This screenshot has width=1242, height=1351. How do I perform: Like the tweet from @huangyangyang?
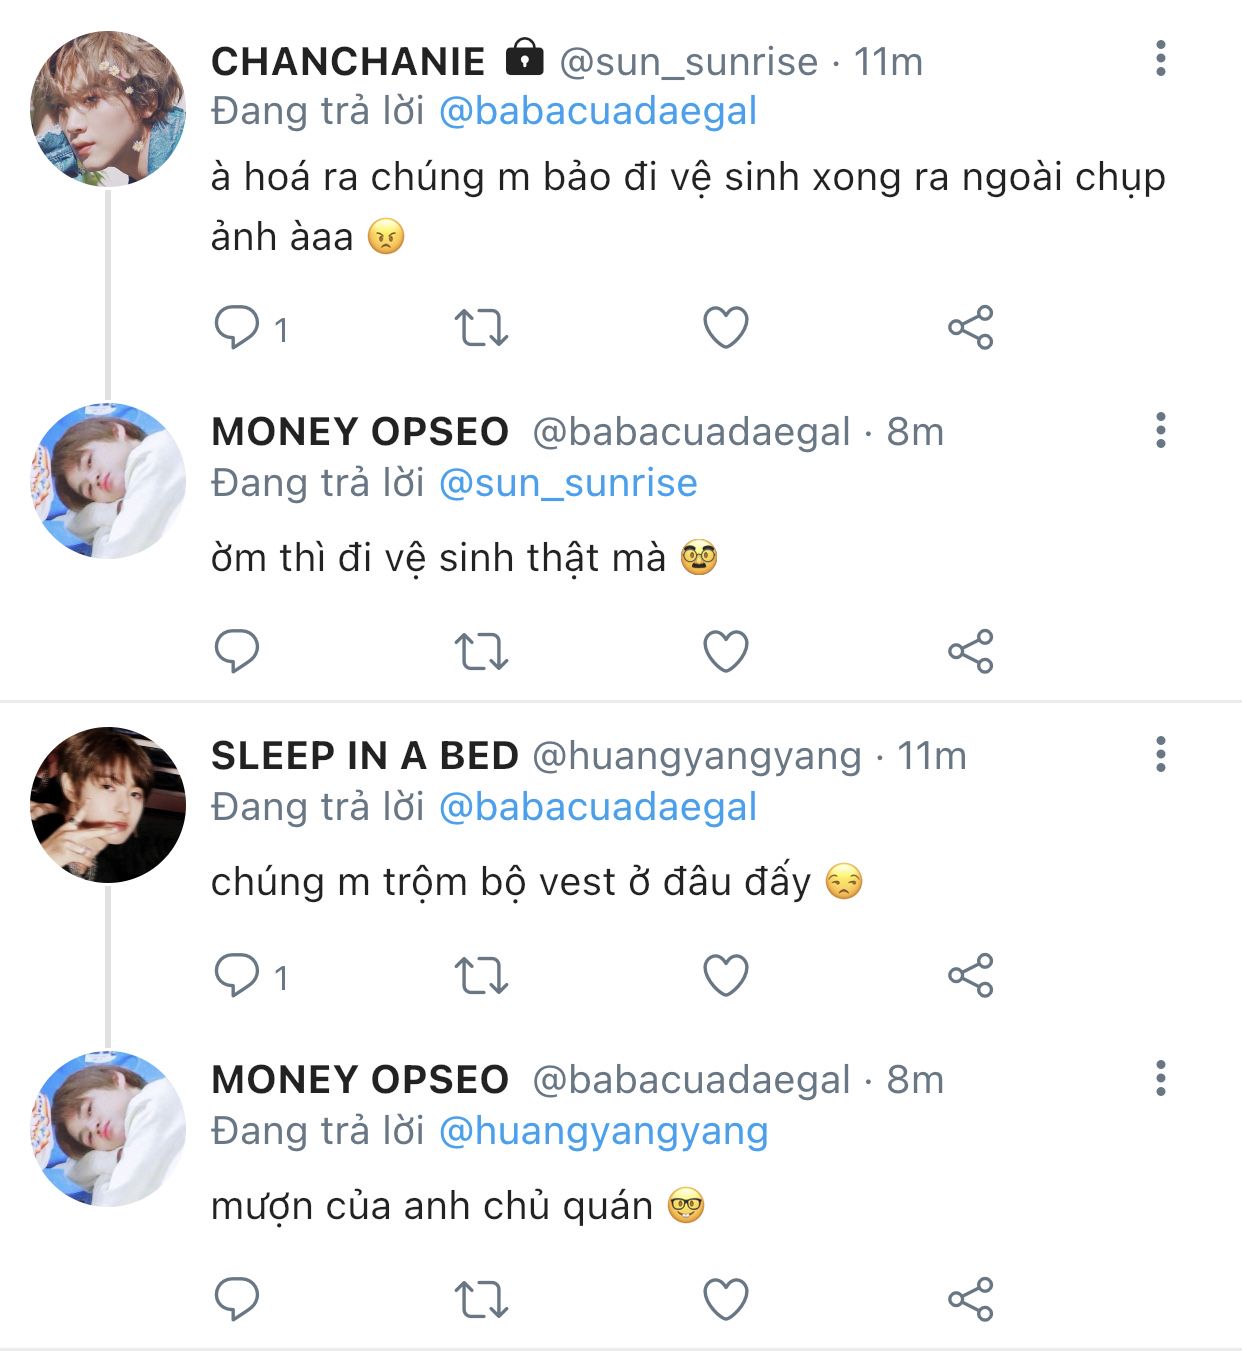[x=726, y=975]
